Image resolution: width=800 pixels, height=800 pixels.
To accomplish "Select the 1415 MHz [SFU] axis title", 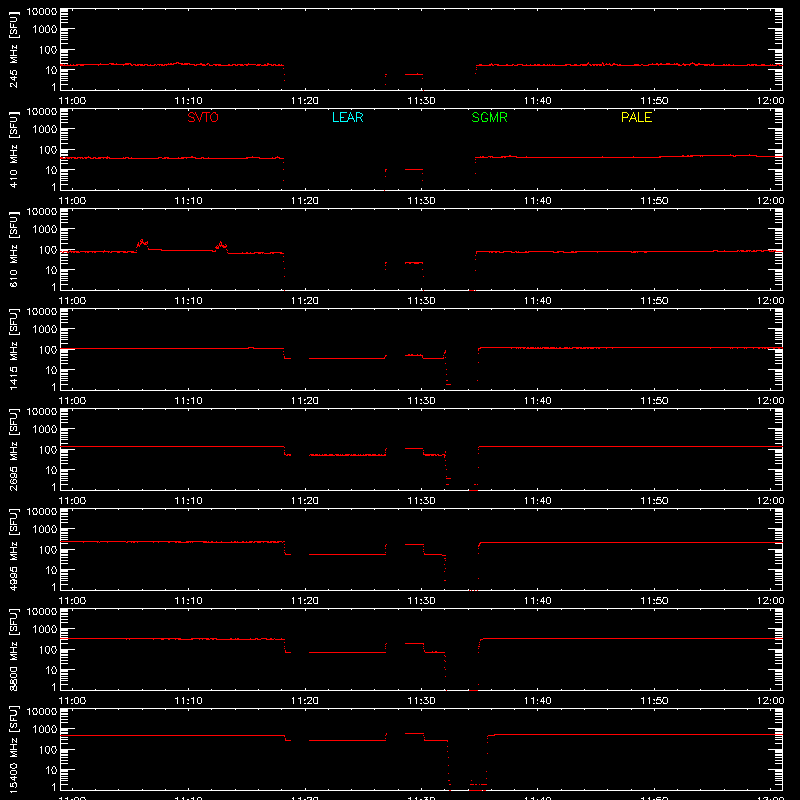I will 13,350.
